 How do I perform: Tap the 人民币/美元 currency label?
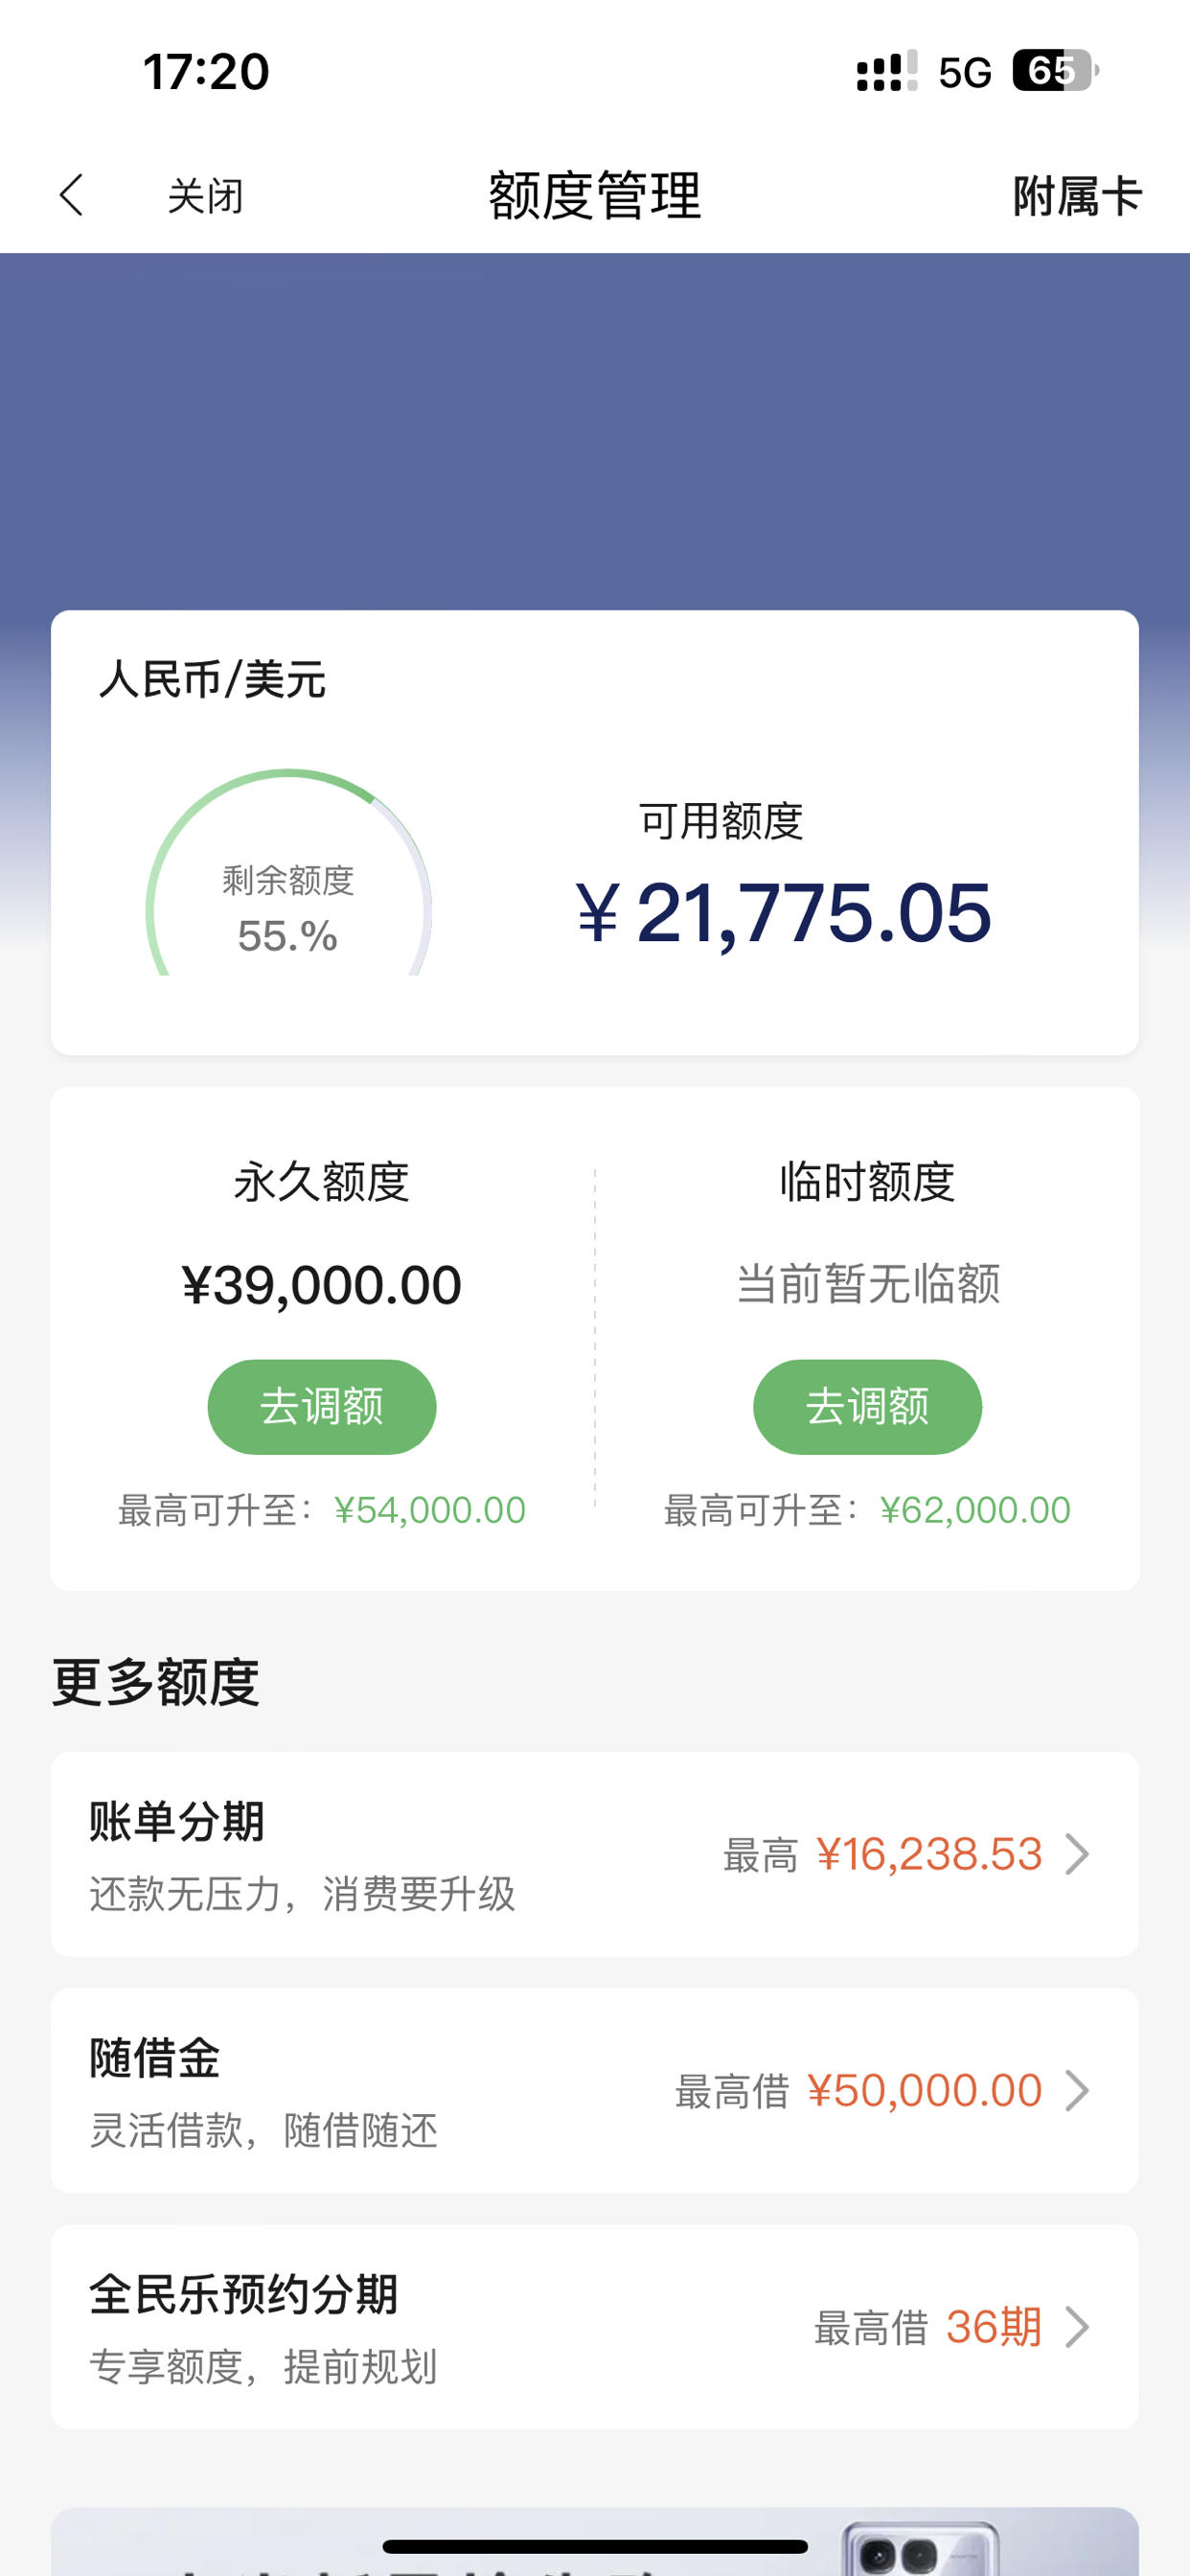tap(212, 680)
